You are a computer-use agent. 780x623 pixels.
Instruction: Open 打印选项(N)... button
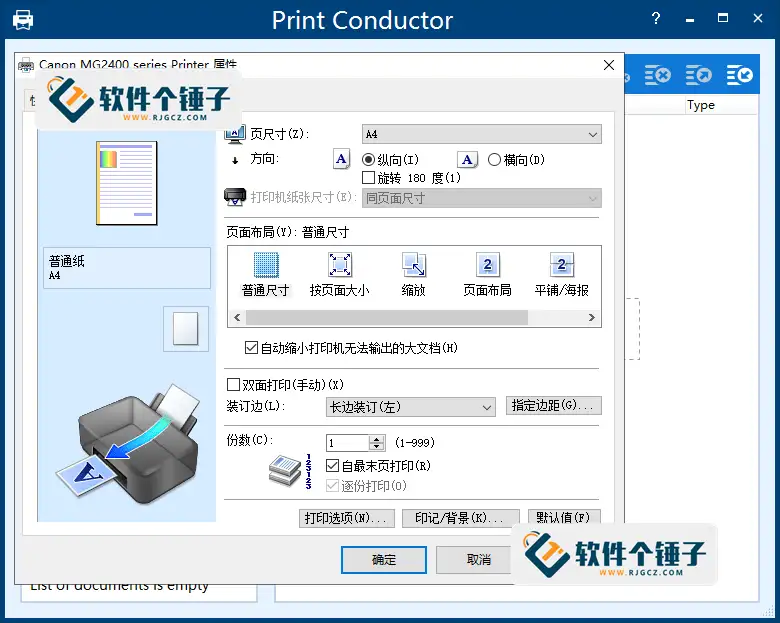(347, 518)
